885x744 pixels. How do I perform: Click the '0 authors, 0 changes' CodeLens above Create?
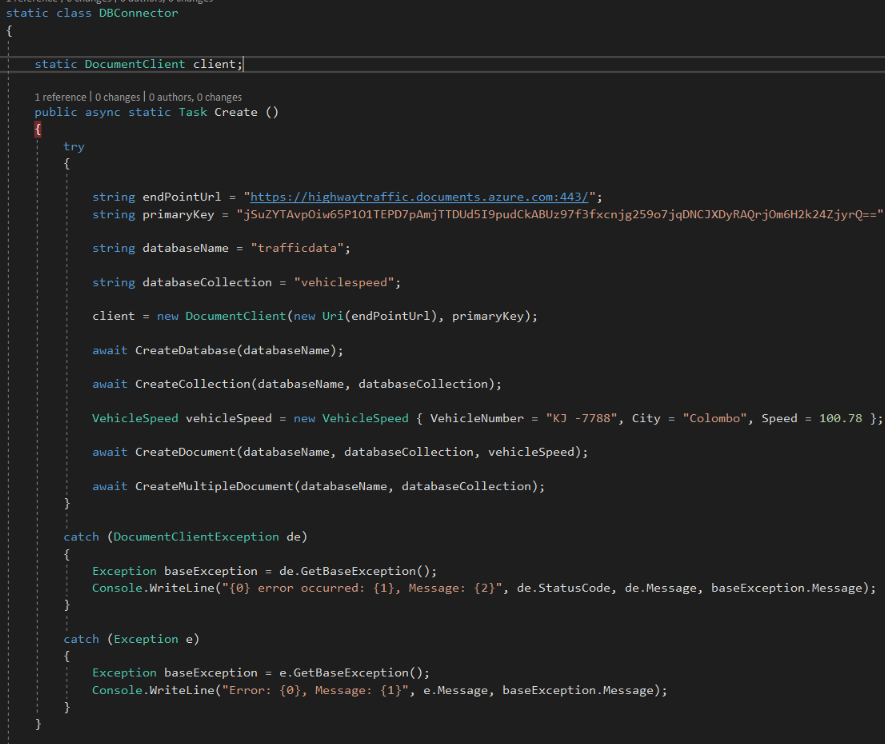(195, 97)
